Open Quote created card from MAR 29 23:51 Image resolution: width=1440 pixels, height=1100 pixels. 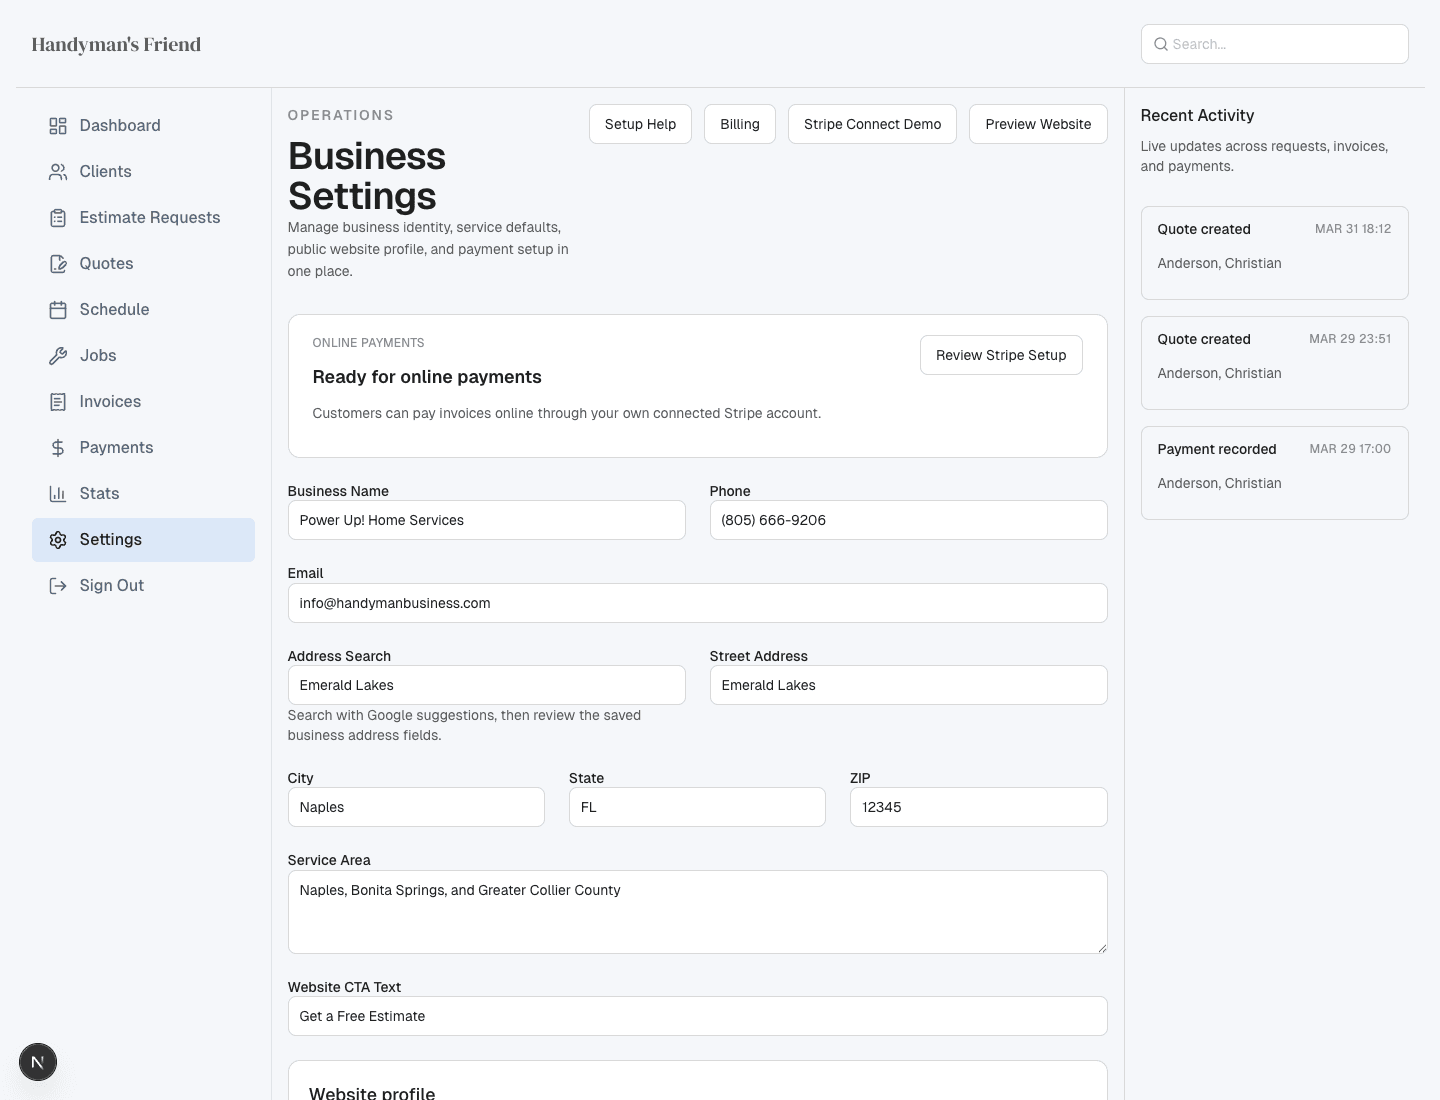coord(1275,363)
